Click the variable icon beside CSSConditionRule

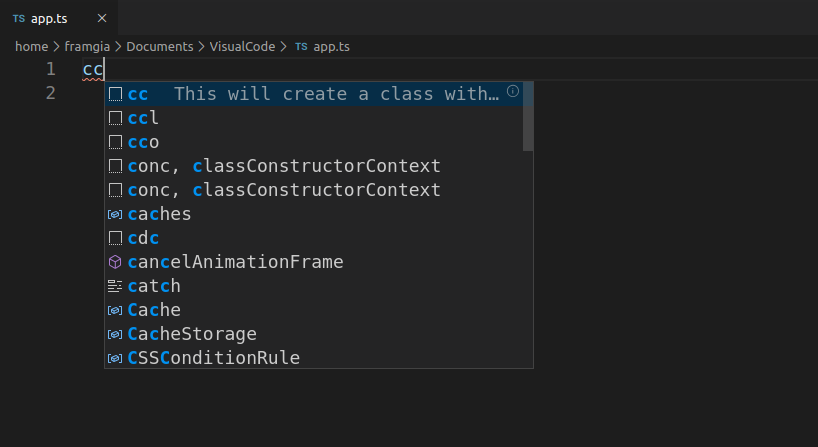pos(115,358)
